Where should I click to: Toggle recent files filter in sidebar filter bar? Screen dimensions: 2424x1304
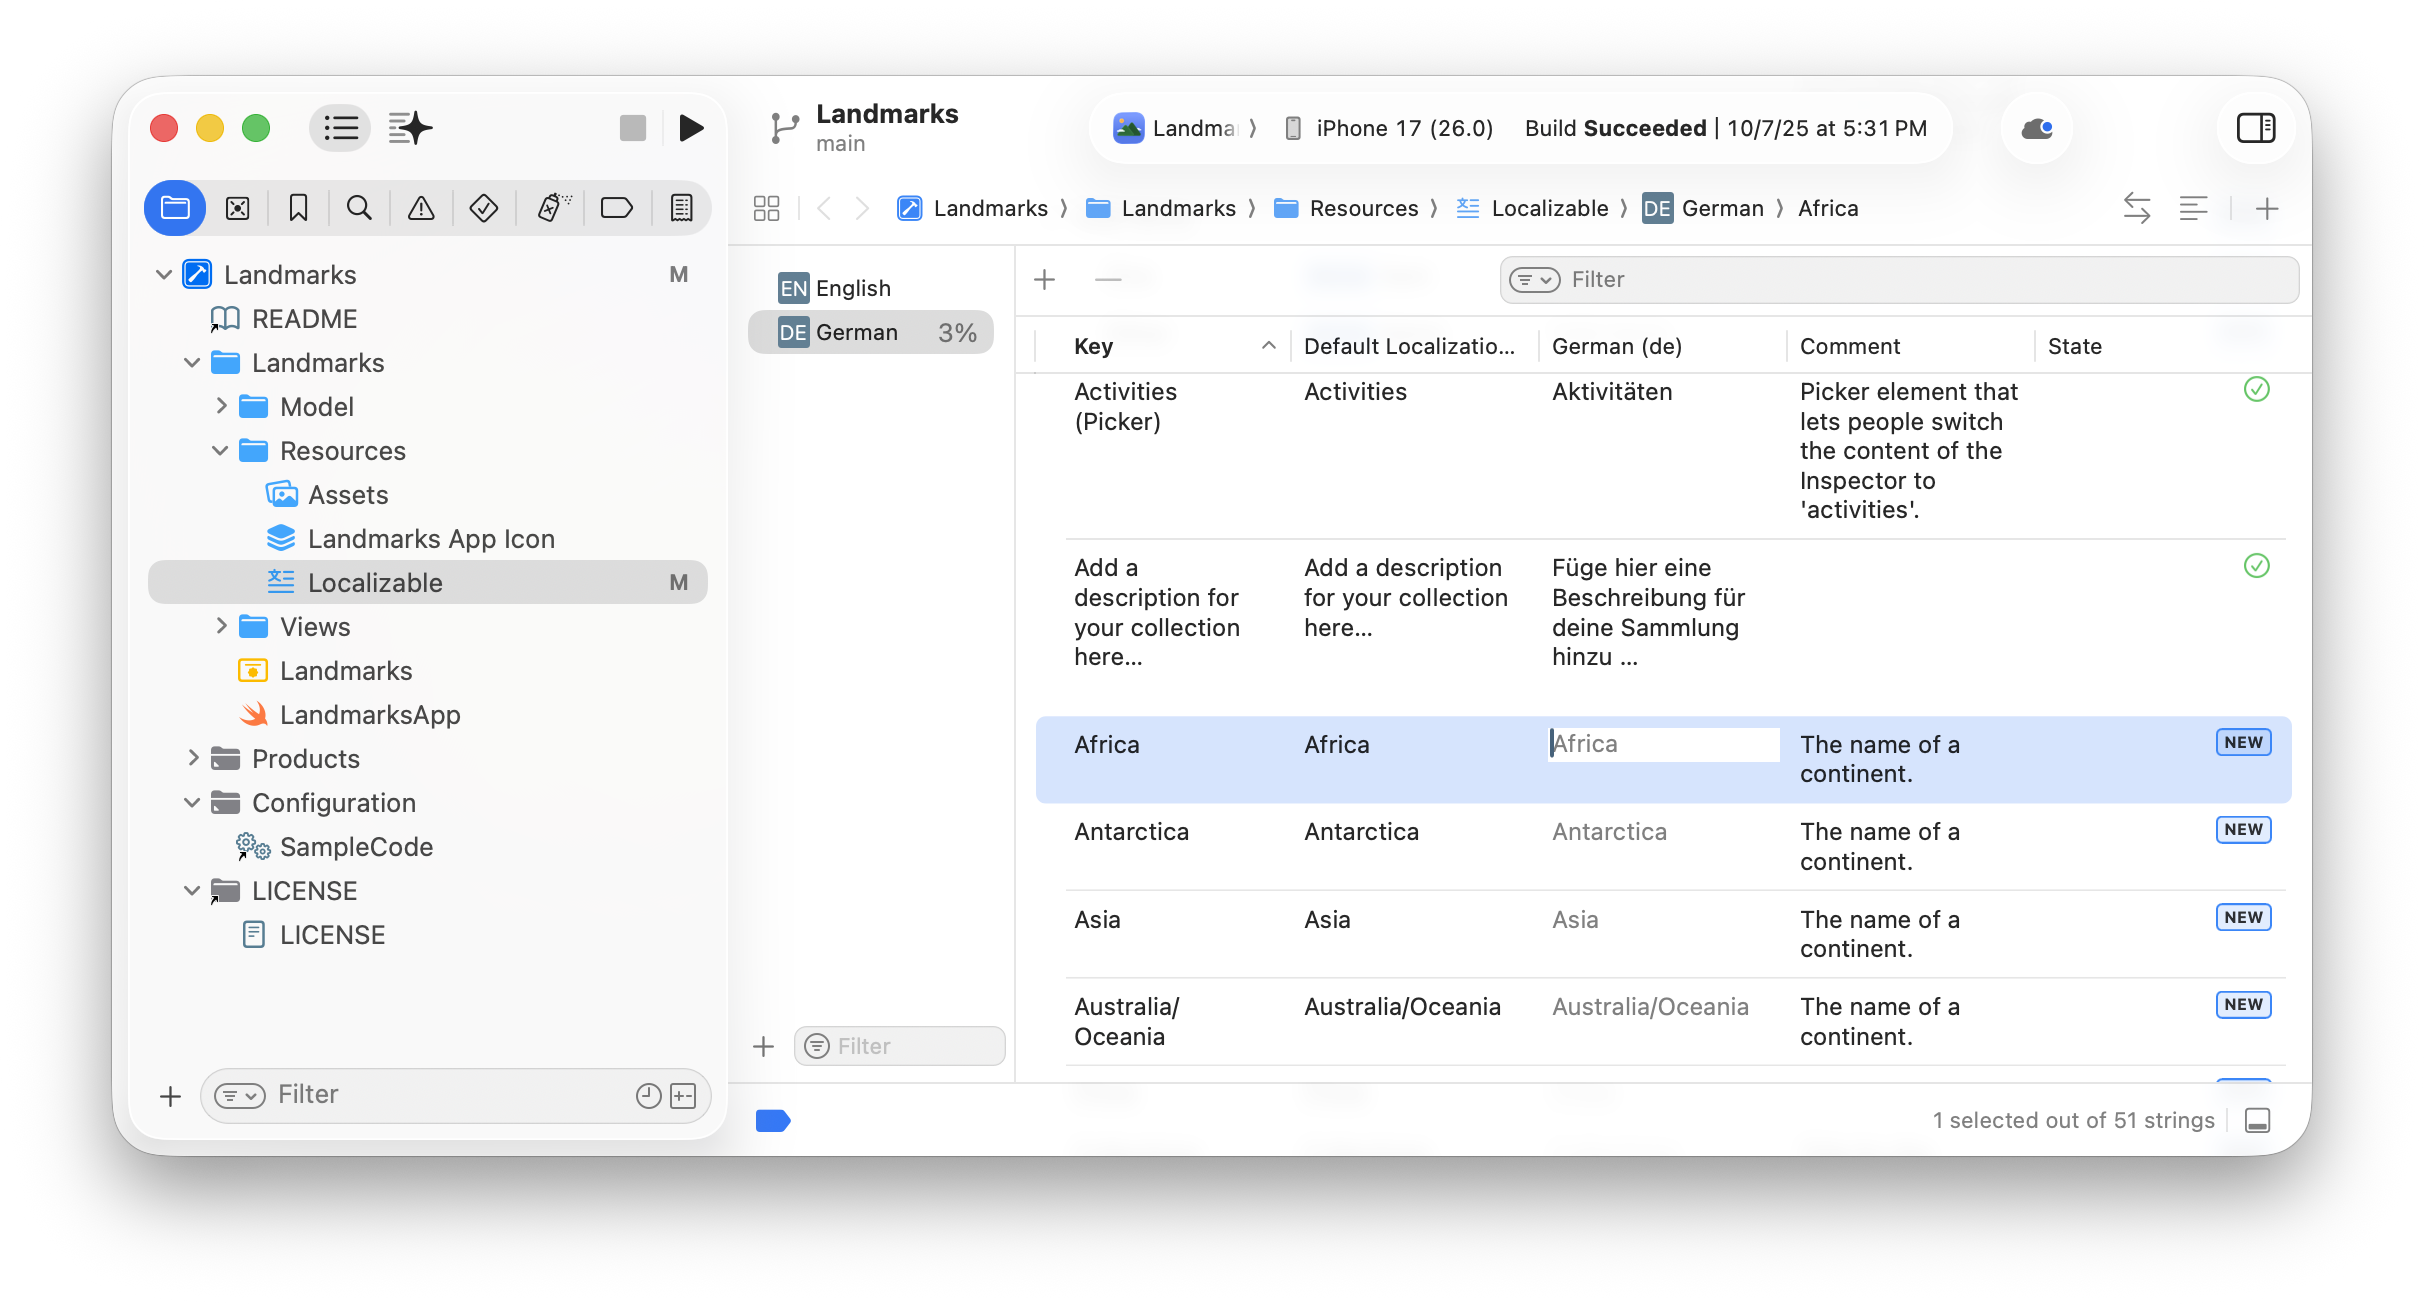coord(648,1095)
